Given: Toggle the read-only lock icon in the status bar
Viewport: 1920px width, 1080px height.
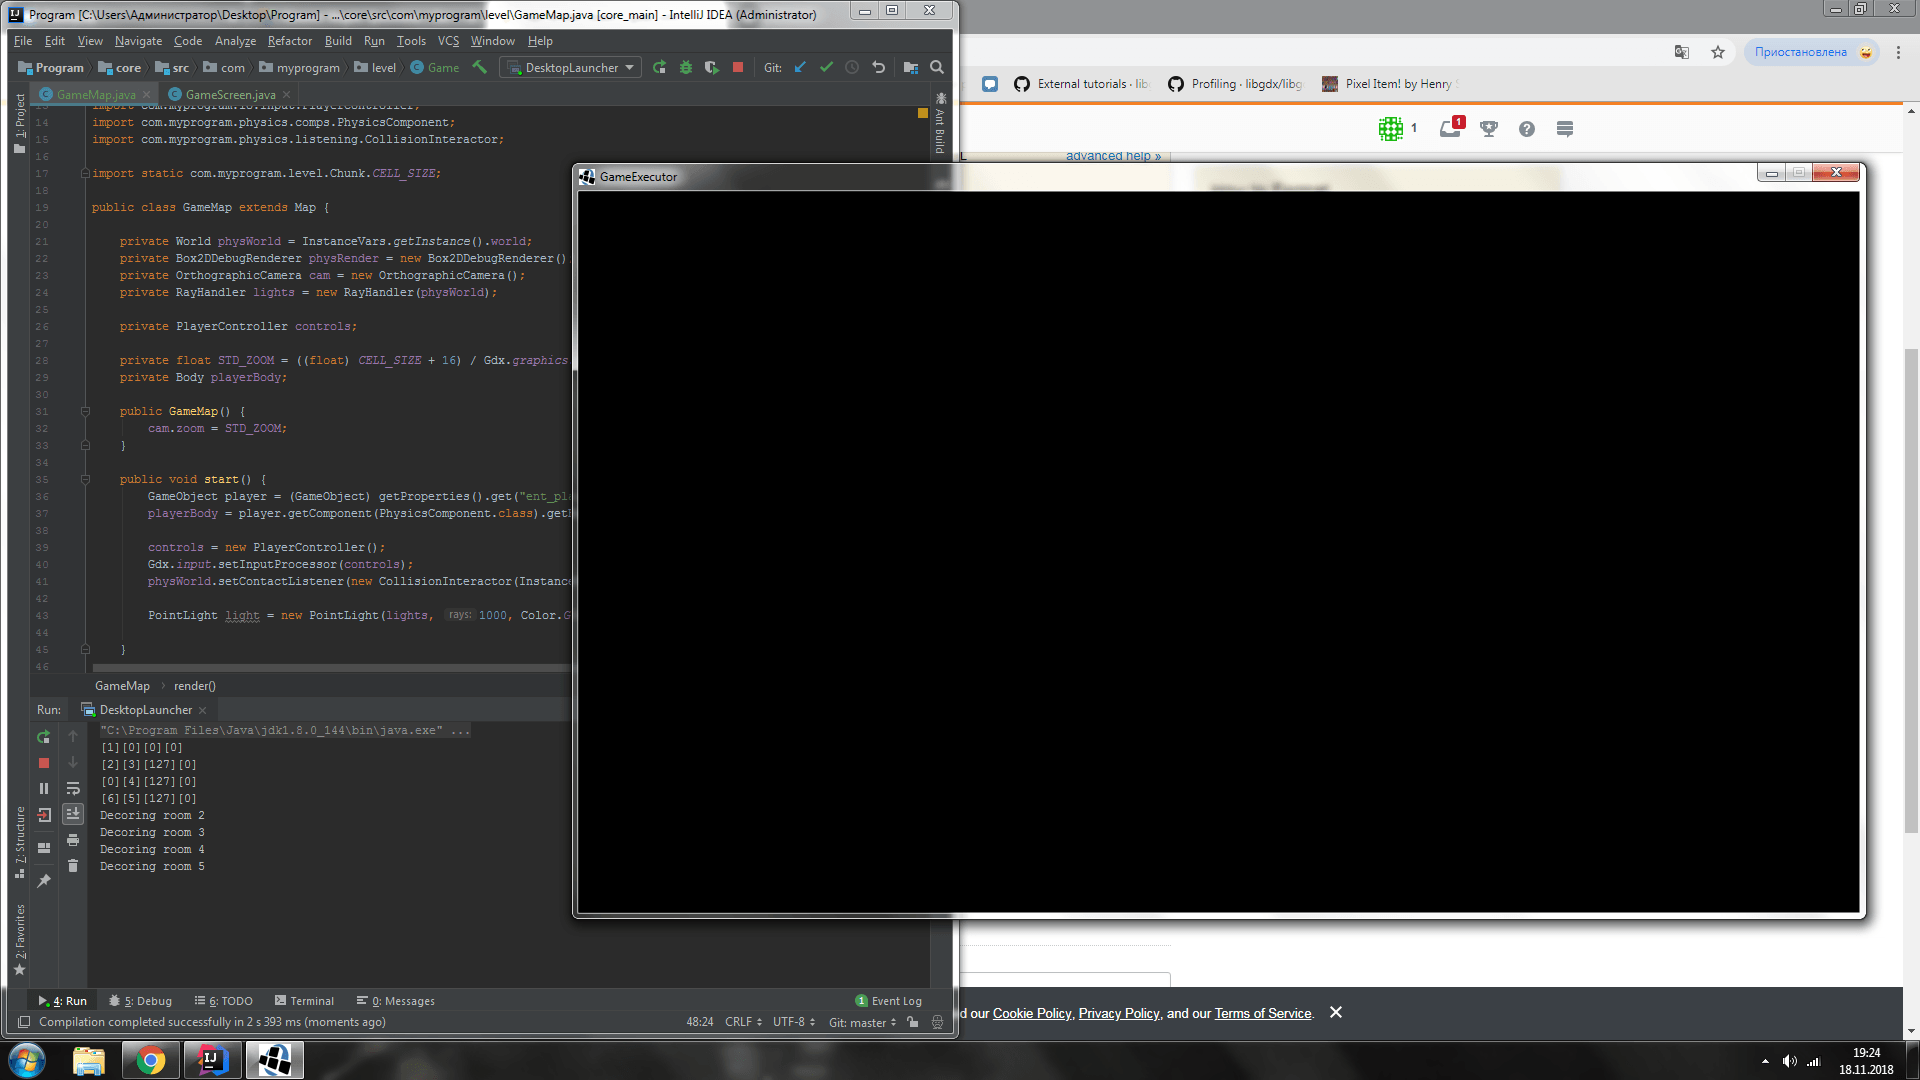Looking at the screenshot, I should click(x=912, y=1022).
